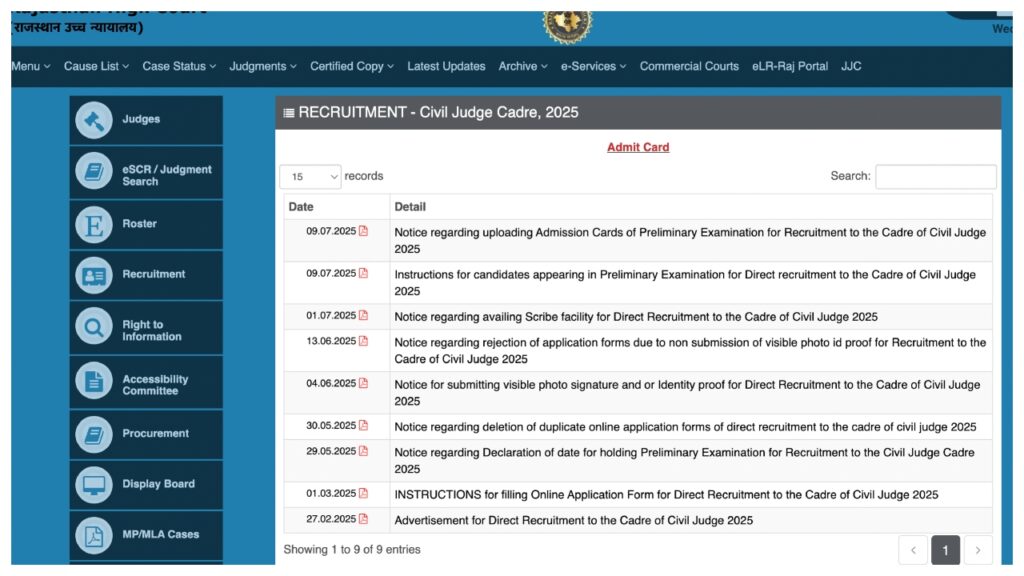
Task: Change records per page dropdown from 15
Action: coord(309,176)
